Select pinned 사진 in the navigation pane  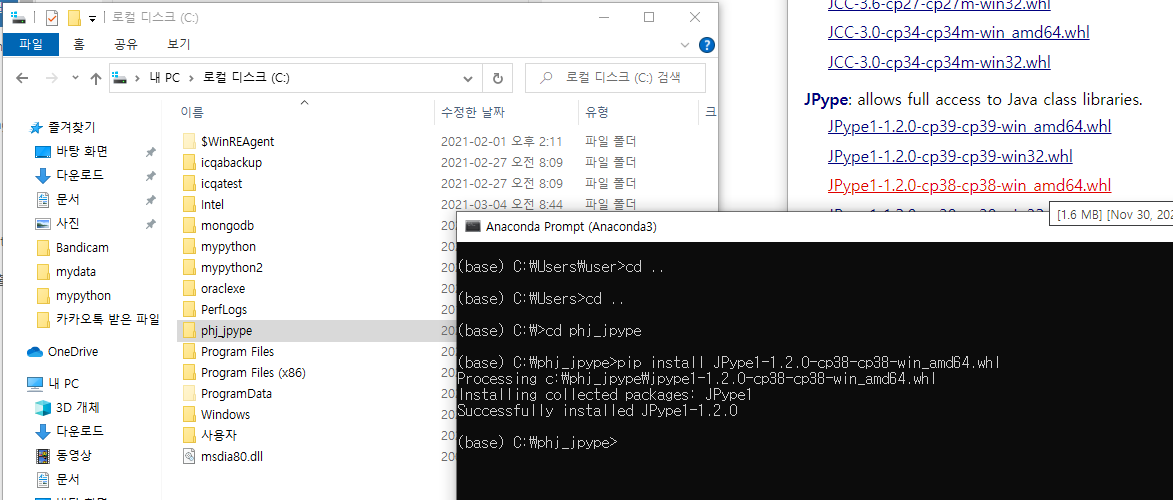[68, 223]
